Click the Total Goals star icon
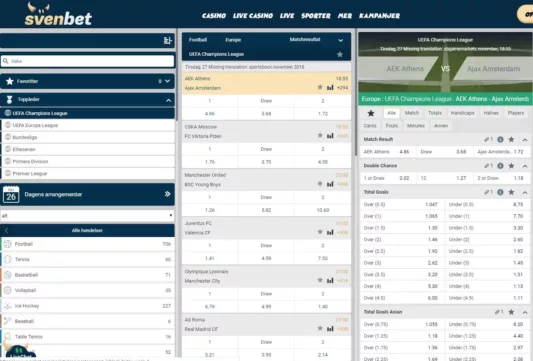This screenshot has height=361, width=533. point(511,192)
